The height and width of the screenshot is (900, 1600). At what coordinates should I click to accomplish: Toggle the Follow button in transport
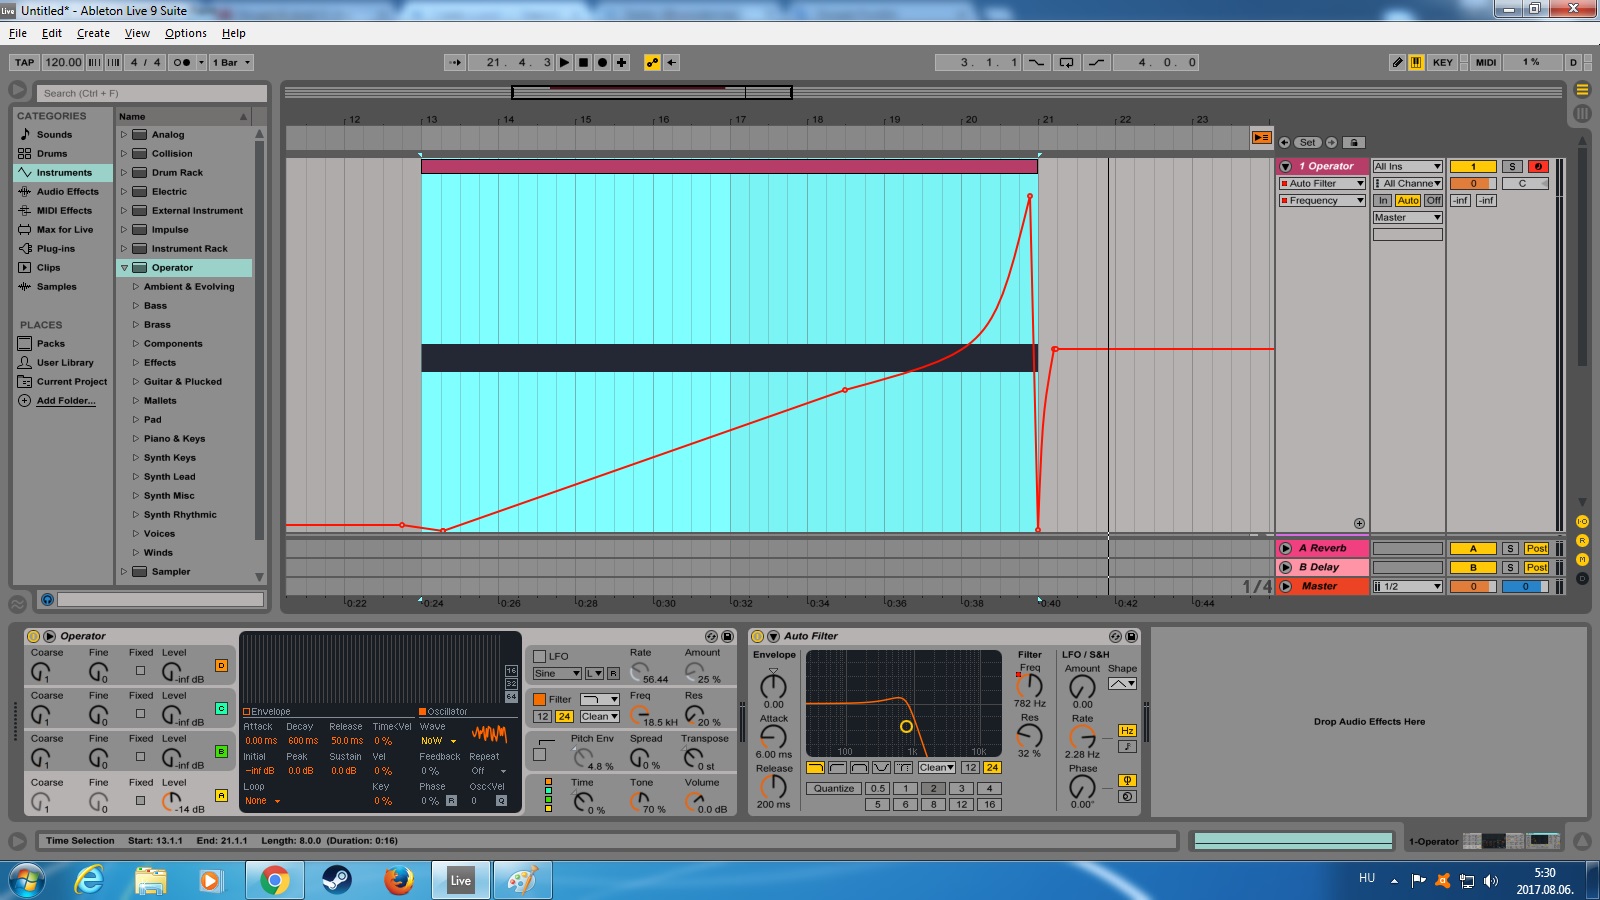point(455,62)
